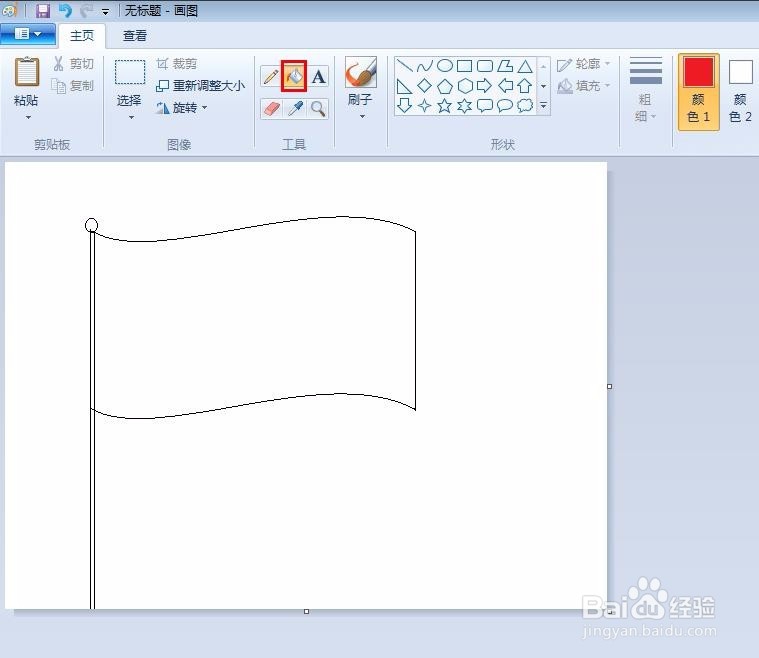Expand the Paste dropdown arrow
The image size is (759, 658).
point(28,118)
